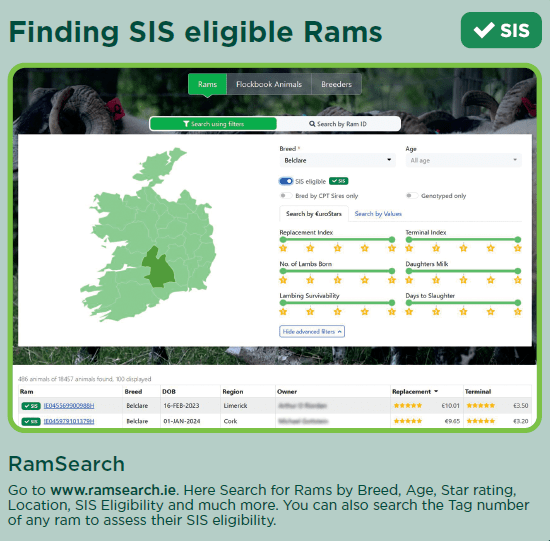This screenshot has height=541, width=550.
Task: Switch to Search by Values tab
Action: pyautogui.click(x=378, y=214)
